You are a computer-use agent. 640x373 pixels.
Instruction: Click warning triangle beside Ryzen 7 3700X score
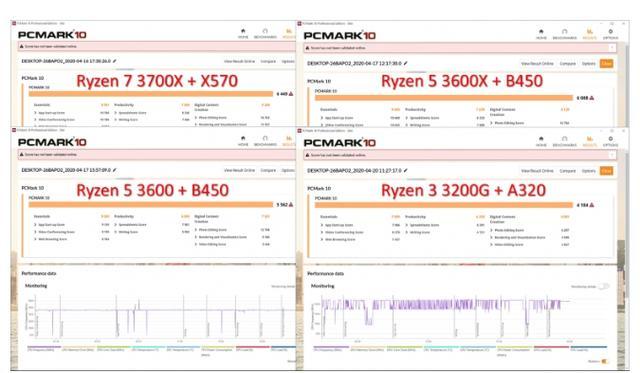pos(291,94)
